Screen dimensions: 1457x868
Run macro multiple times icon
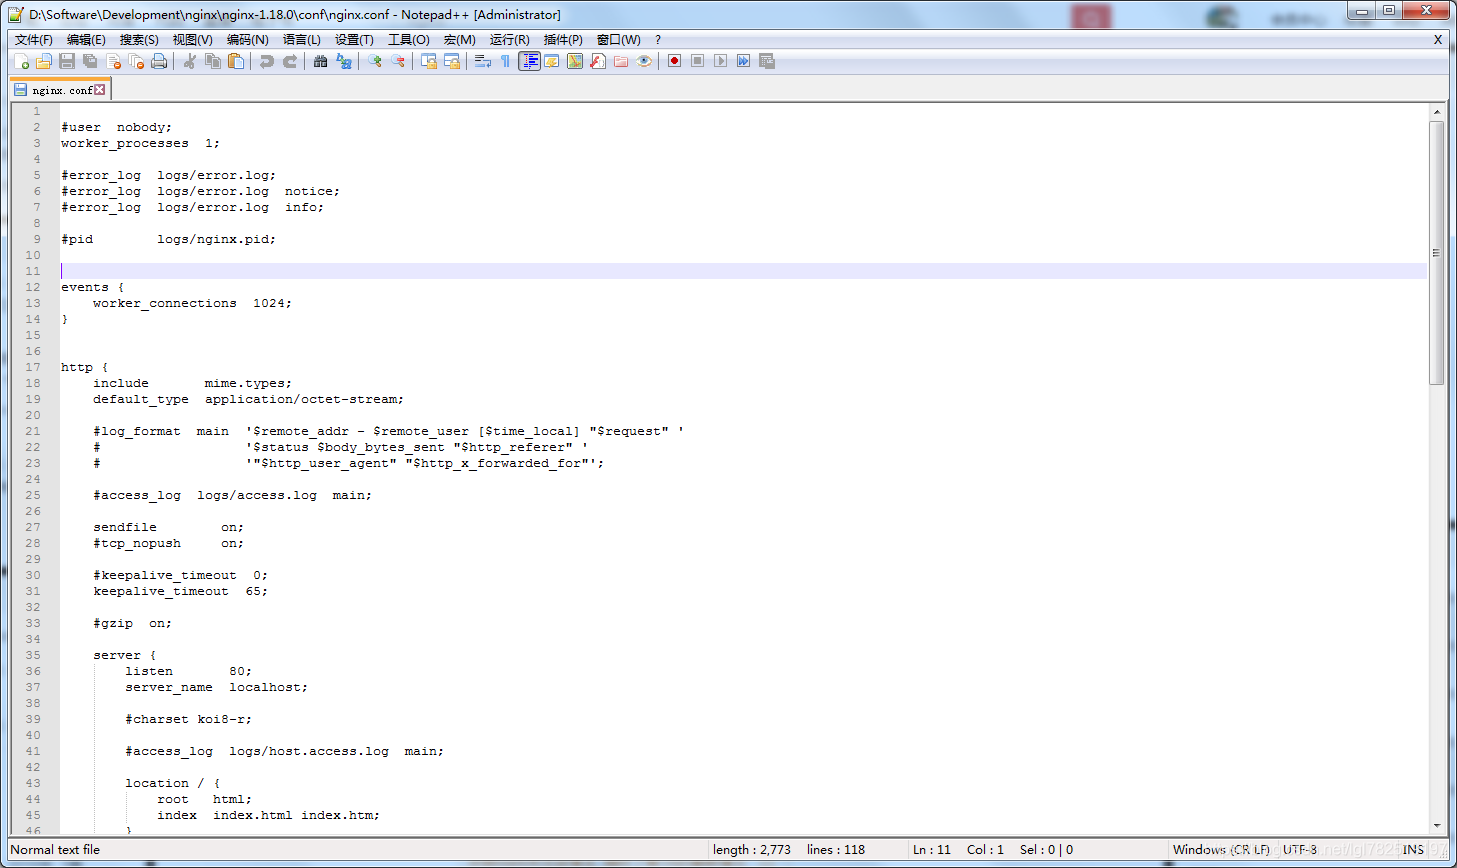click(744, 61)
